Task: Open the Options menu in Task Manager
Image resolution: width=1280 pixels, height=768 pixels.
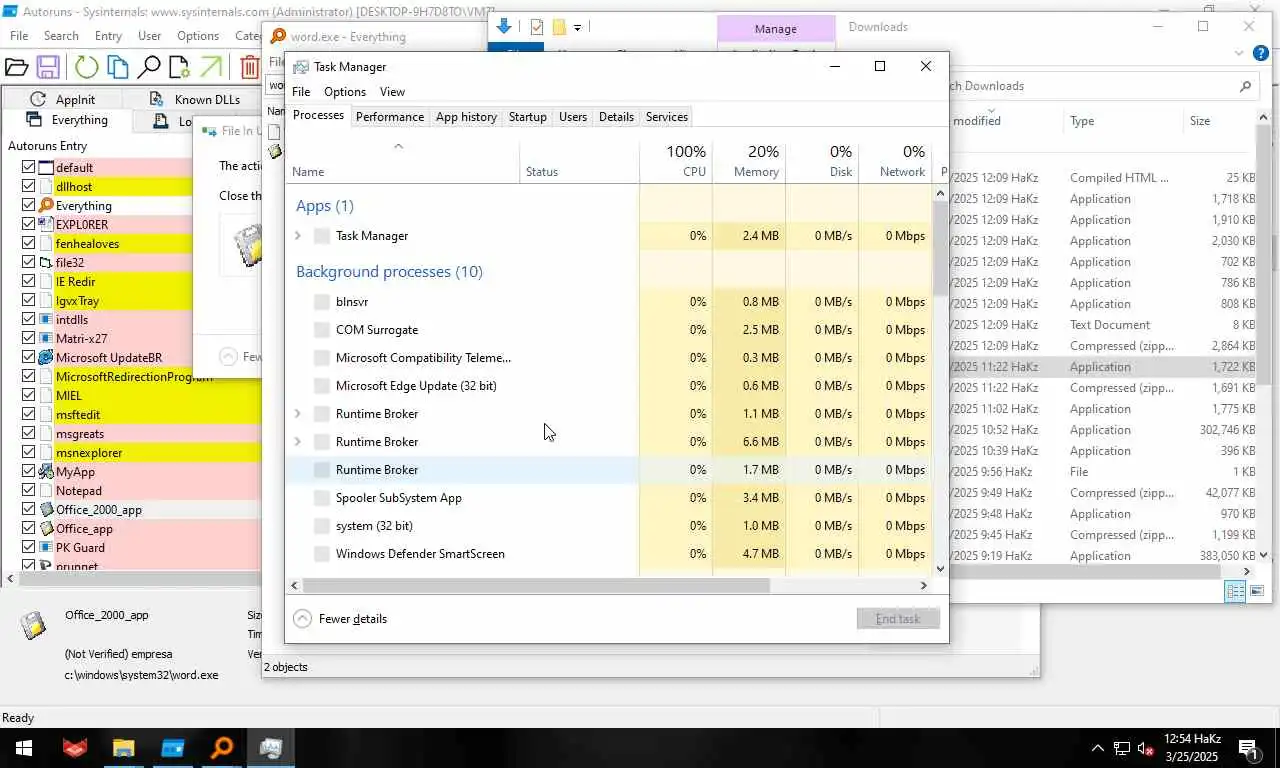Action: [x=345, y=92]
